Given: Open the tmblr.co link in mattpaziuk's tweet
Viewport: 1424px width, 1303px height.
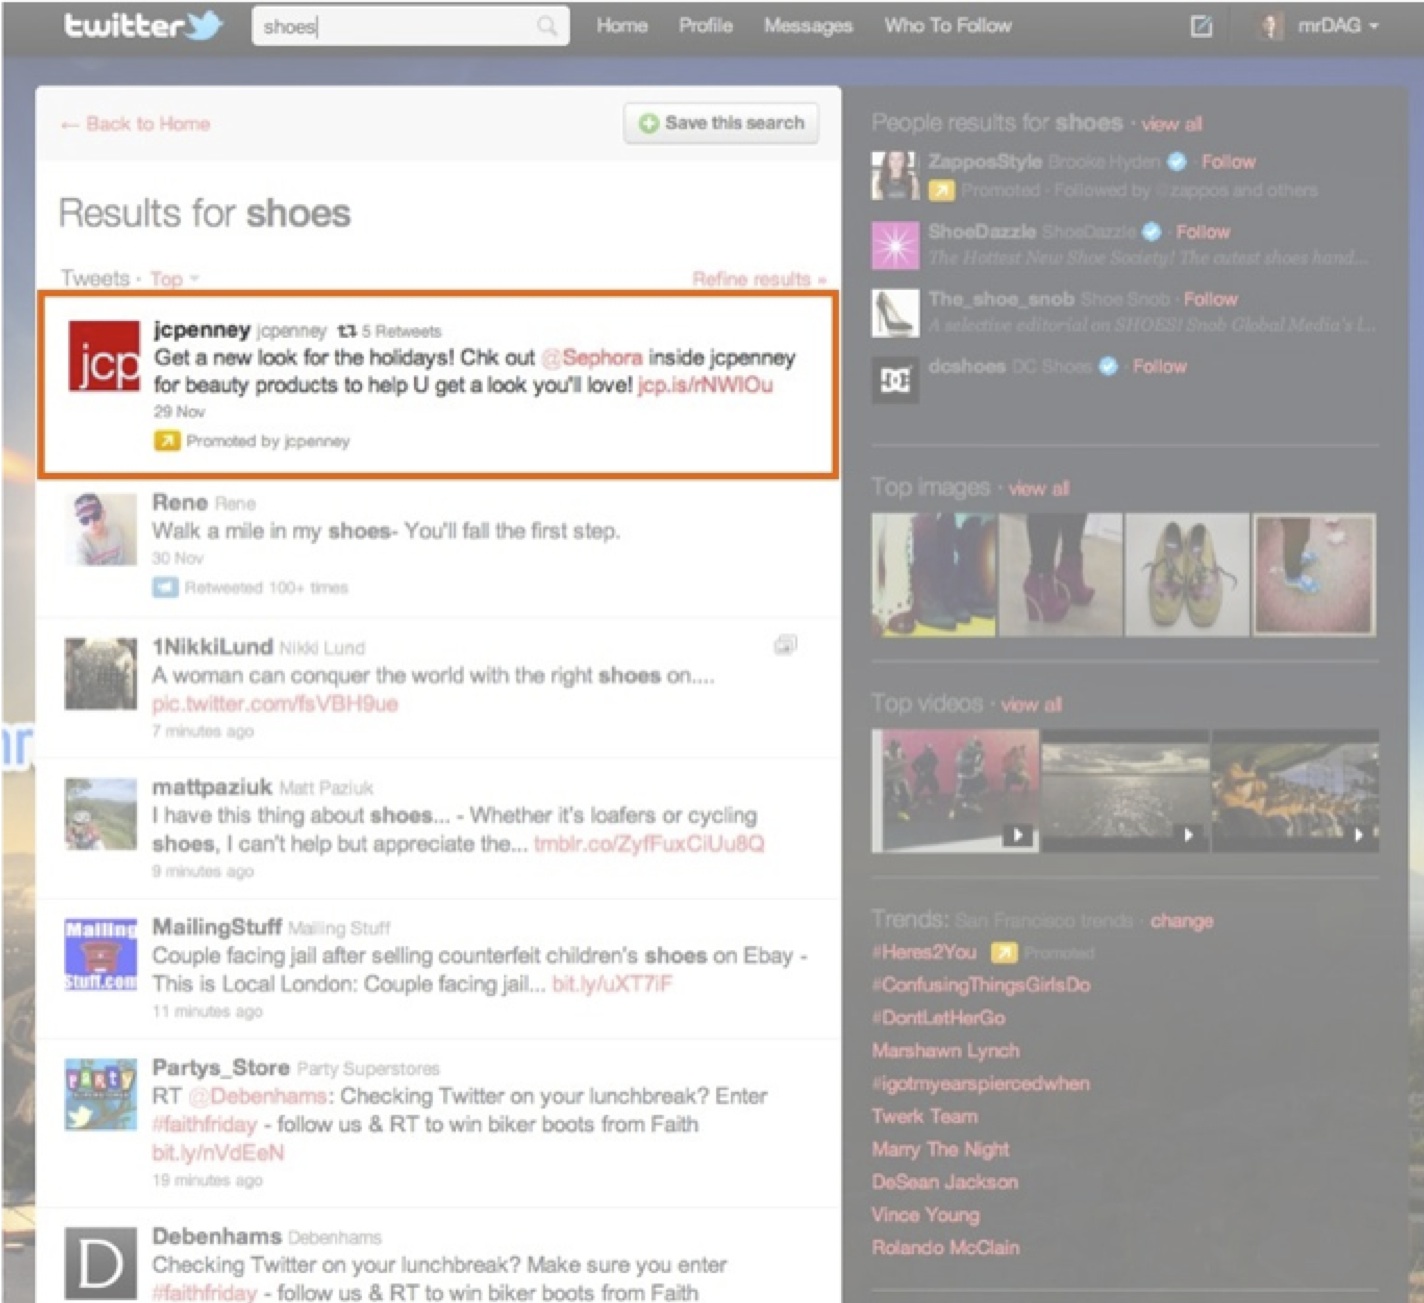Looking at the screenshot, I should click(x=649, y=844).
